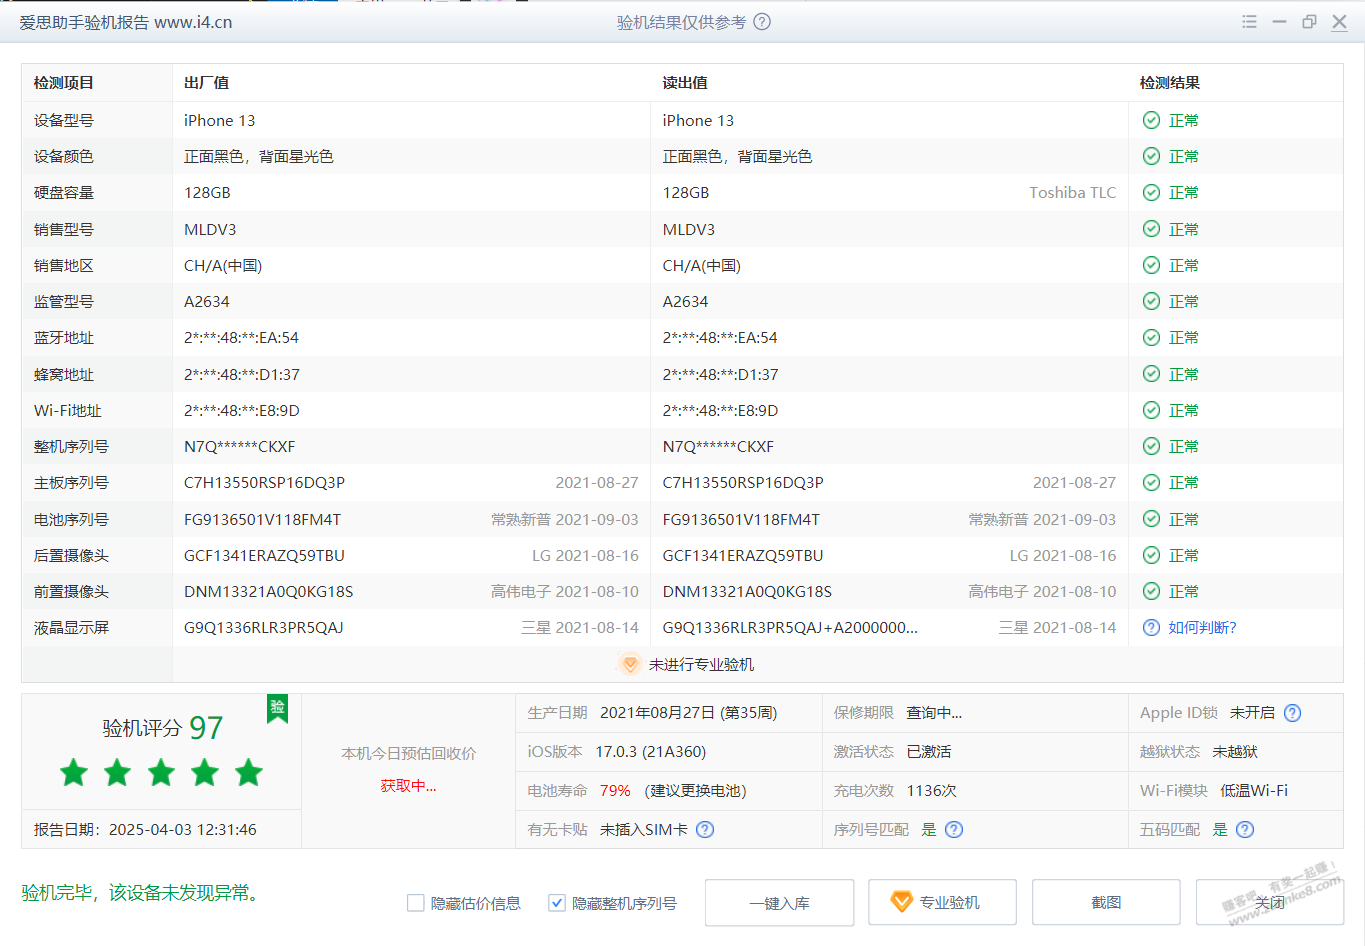Click the 获取中... estimated price text
This screenshot has width=1365, height=946.
pos(408,786)
